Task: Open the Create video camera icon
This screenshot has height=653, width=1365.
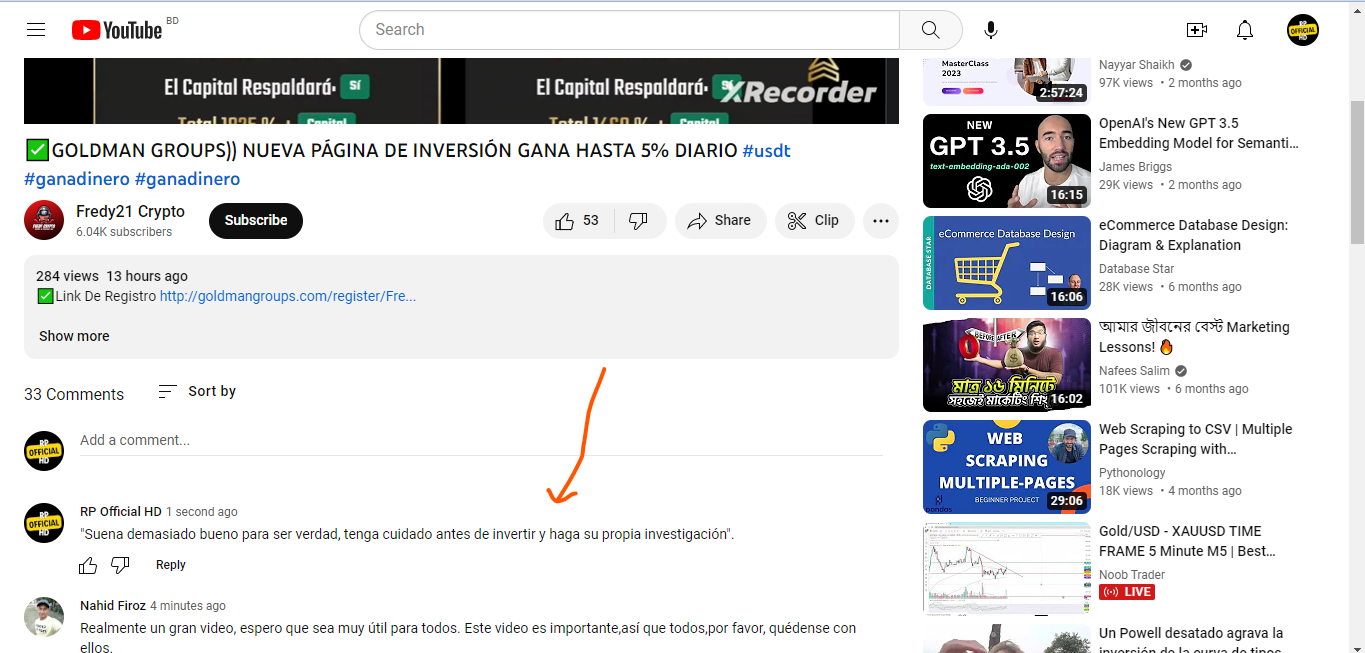Action: (x=1197, y=30)
